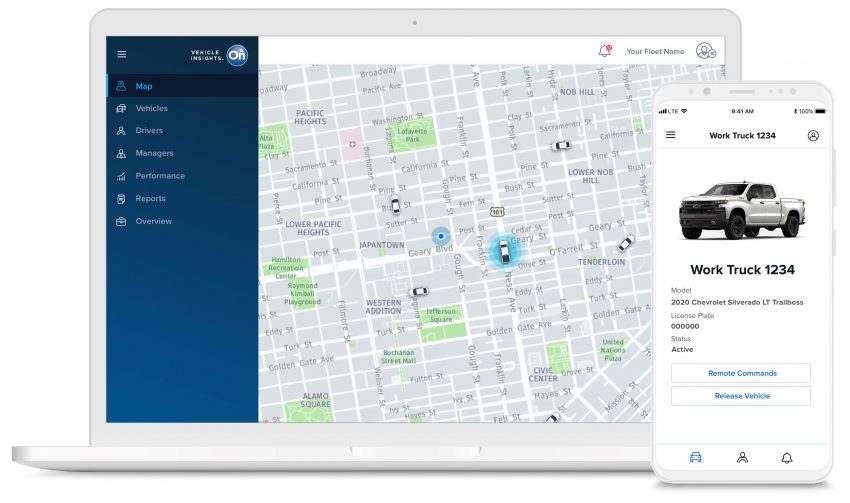Open Vehicles in the sidebar
Viewport: 850px width, 503px height.
coord(182,108)
